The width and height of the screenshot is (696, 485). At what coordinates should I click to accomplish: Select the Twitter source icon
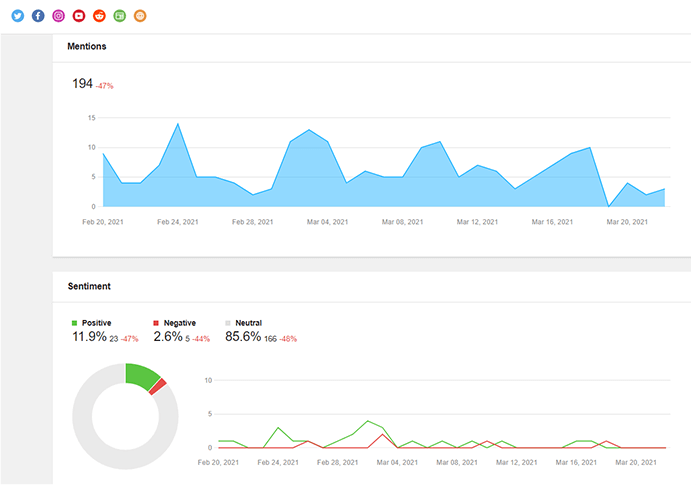[18, 16]
